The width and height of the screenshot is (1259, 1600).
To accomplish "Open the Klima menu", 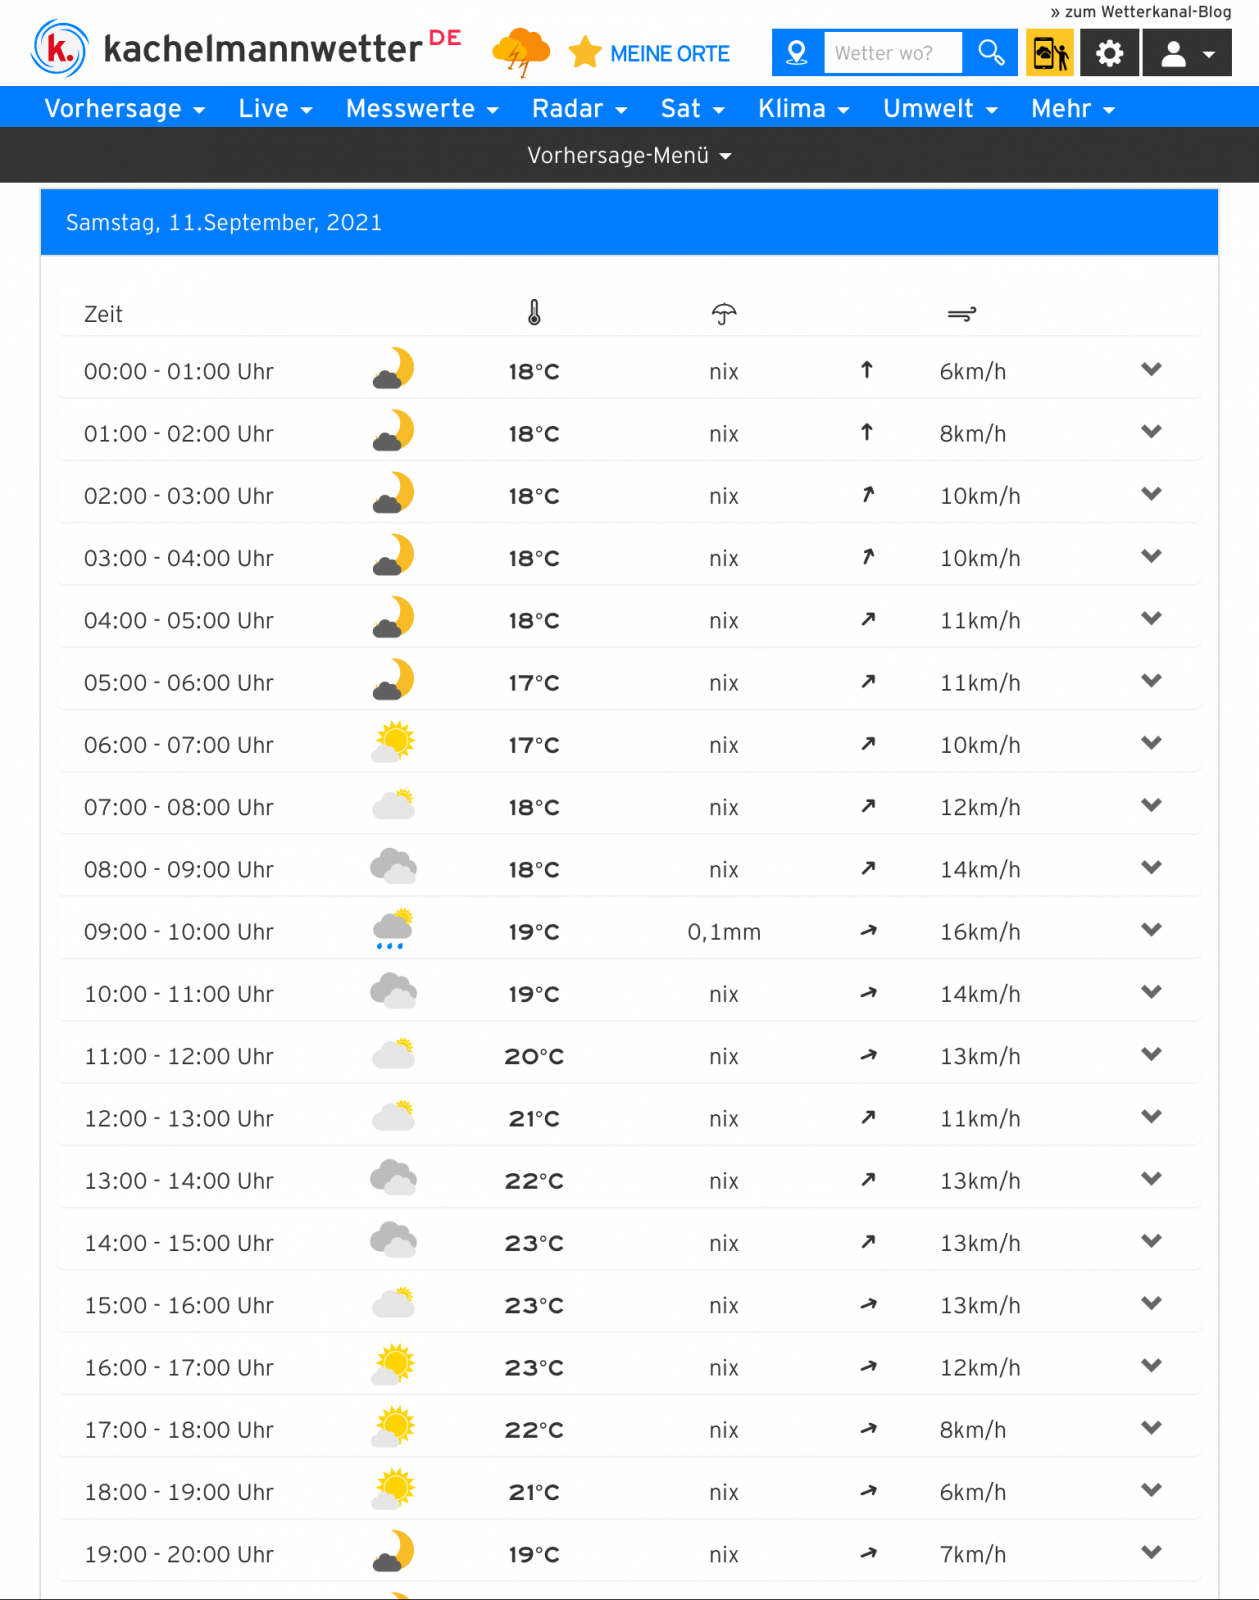I will click(x=803, y=108).
